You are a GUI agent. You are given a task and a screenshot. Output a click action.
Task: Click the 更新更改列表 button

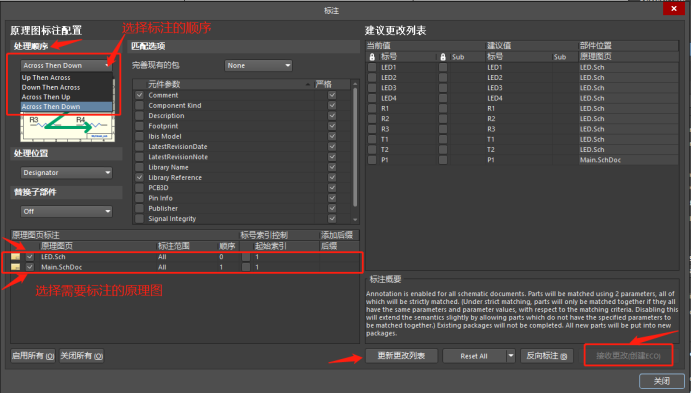(x=401, y=356)
